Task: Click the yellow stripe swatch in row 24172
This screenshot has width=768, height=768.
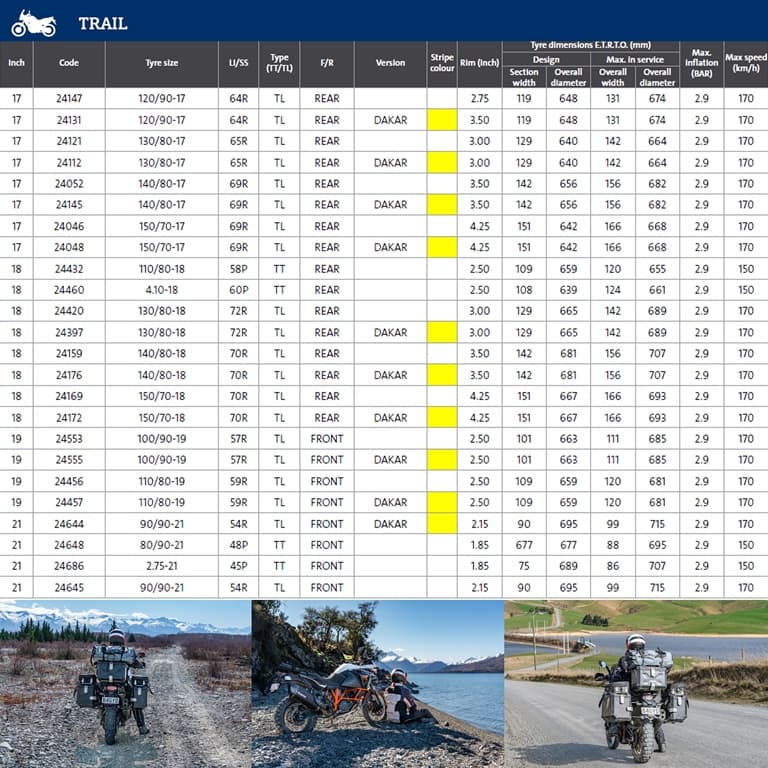Action: point(442,418)
